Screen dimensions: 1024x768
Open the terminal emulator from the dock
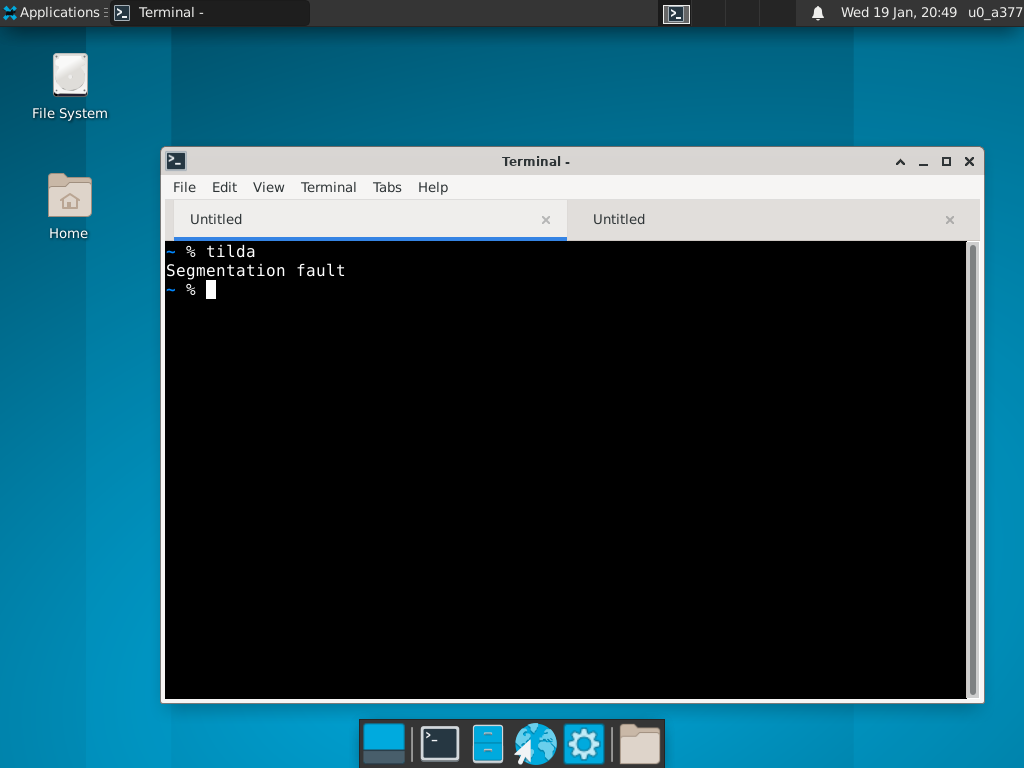[x=439, y=743]
